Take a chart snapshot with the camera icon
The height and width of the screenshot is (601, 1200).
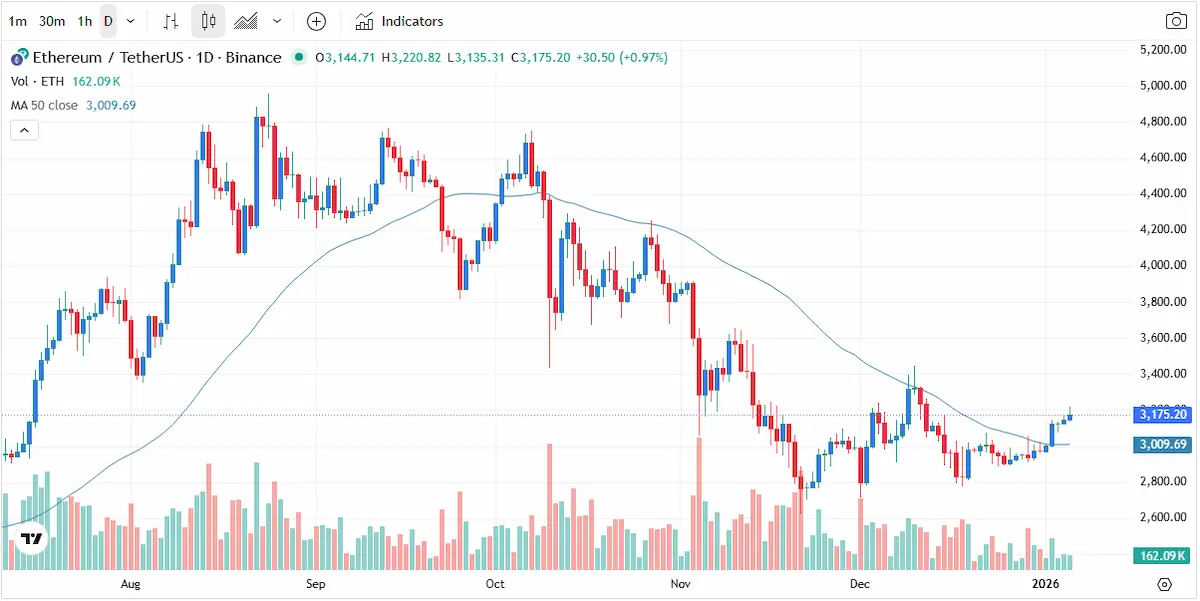click(1176, 21)
